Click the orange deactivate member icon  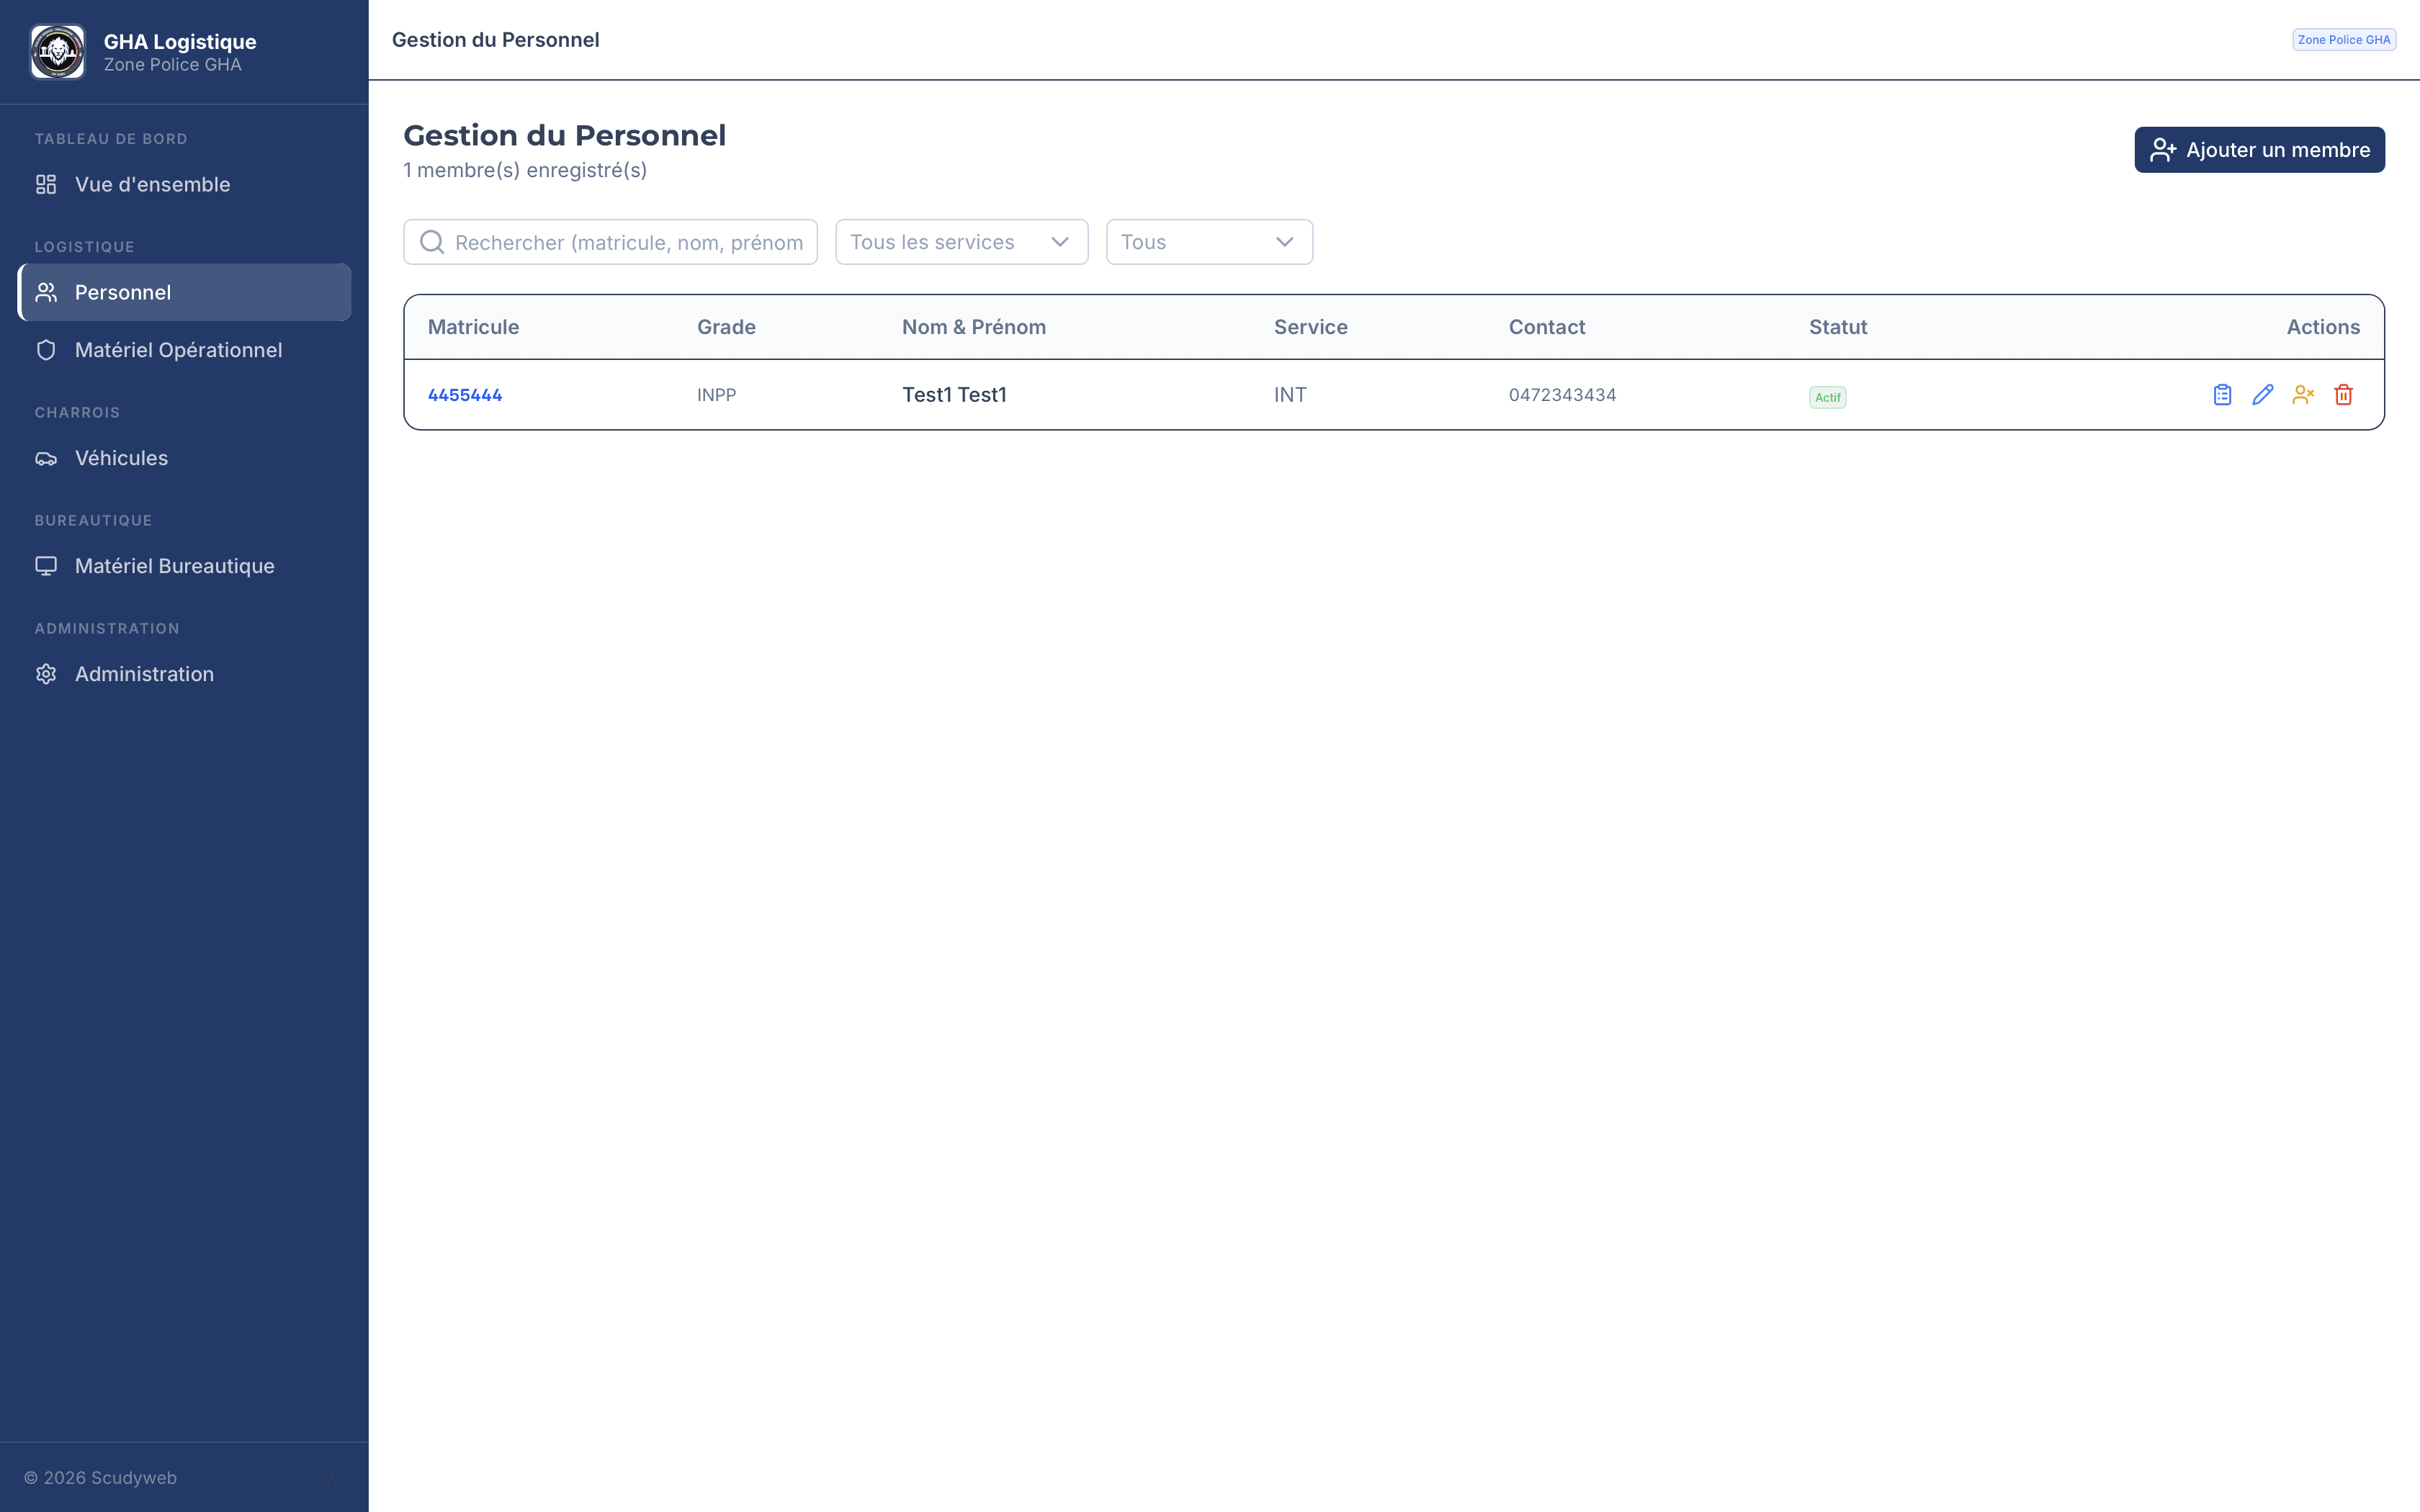point(2303,395)
